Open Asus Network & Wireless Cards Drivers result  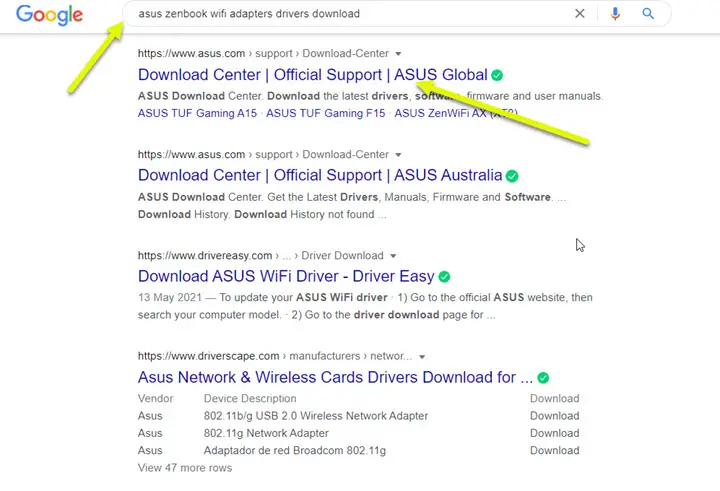pyautogui.click(x=335, y=377)
